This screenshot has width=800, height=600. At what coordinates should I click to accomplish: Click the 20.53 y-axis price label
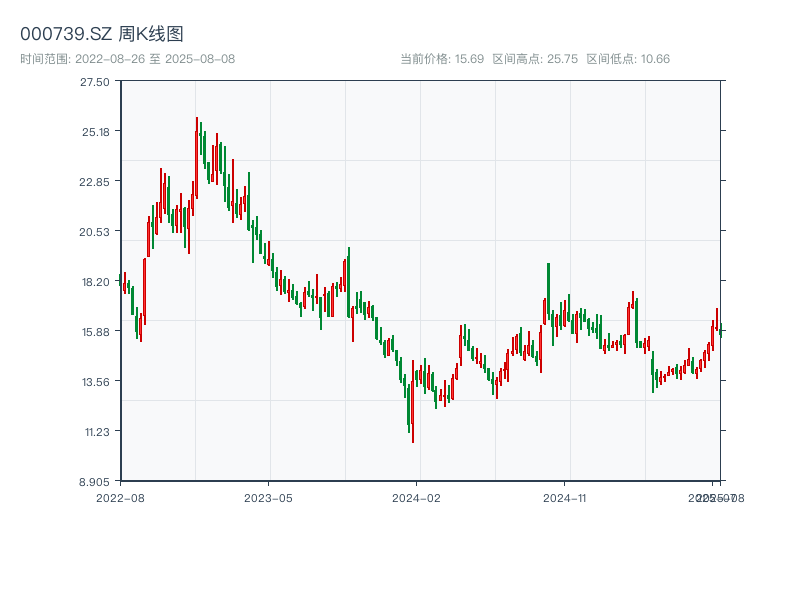96,231
